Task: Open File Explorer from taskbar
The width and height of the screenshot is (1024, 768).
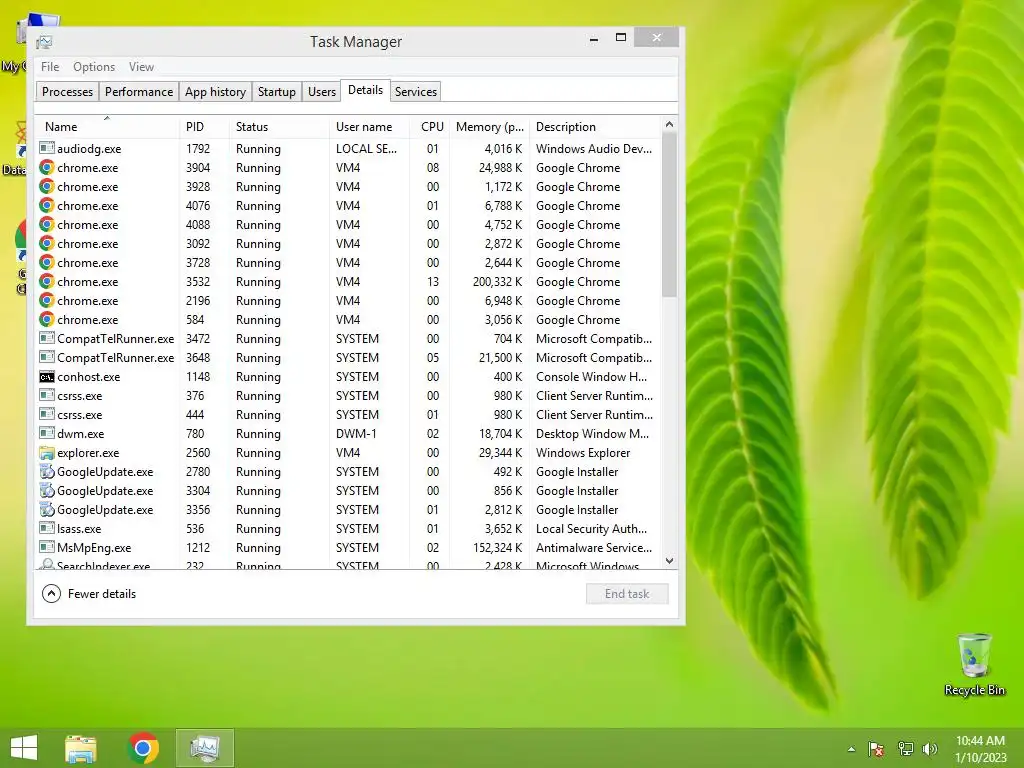Action: coord(81,748)
